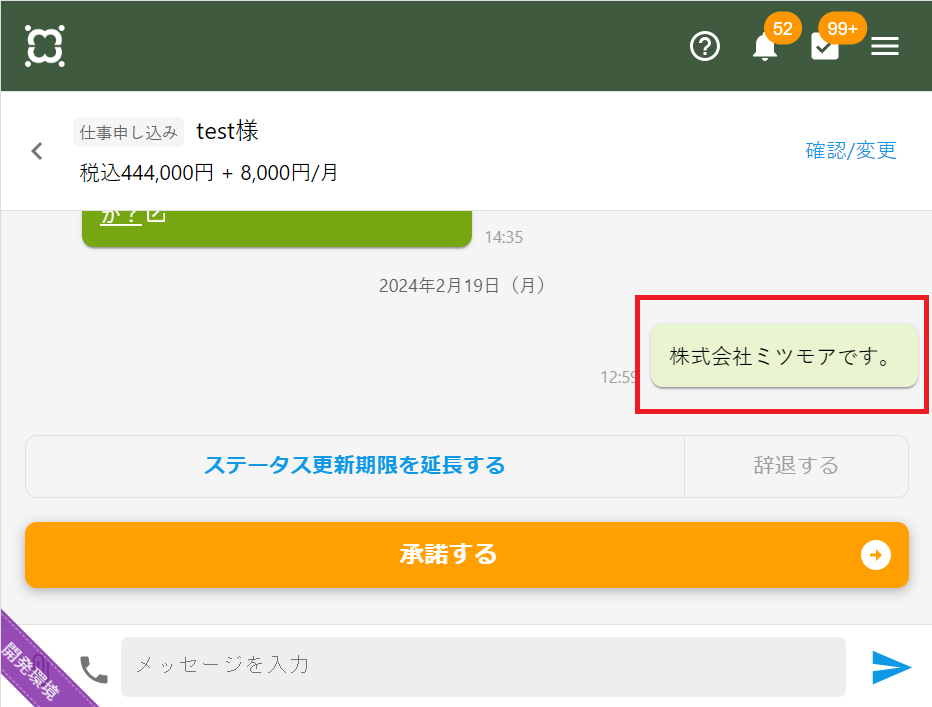
Task: Click the 辞退する button
Action: point(796,466)
